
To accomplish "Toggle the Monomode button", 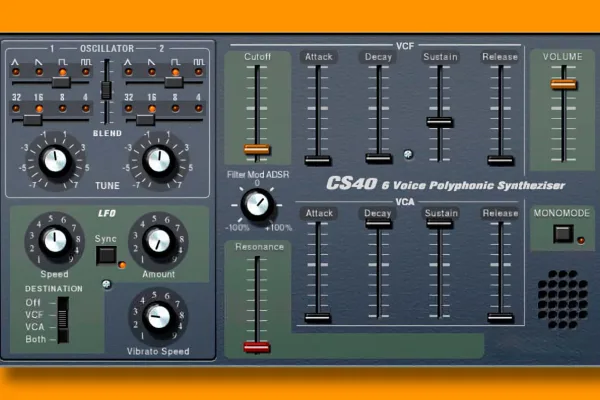I will (x=563, y=233).
